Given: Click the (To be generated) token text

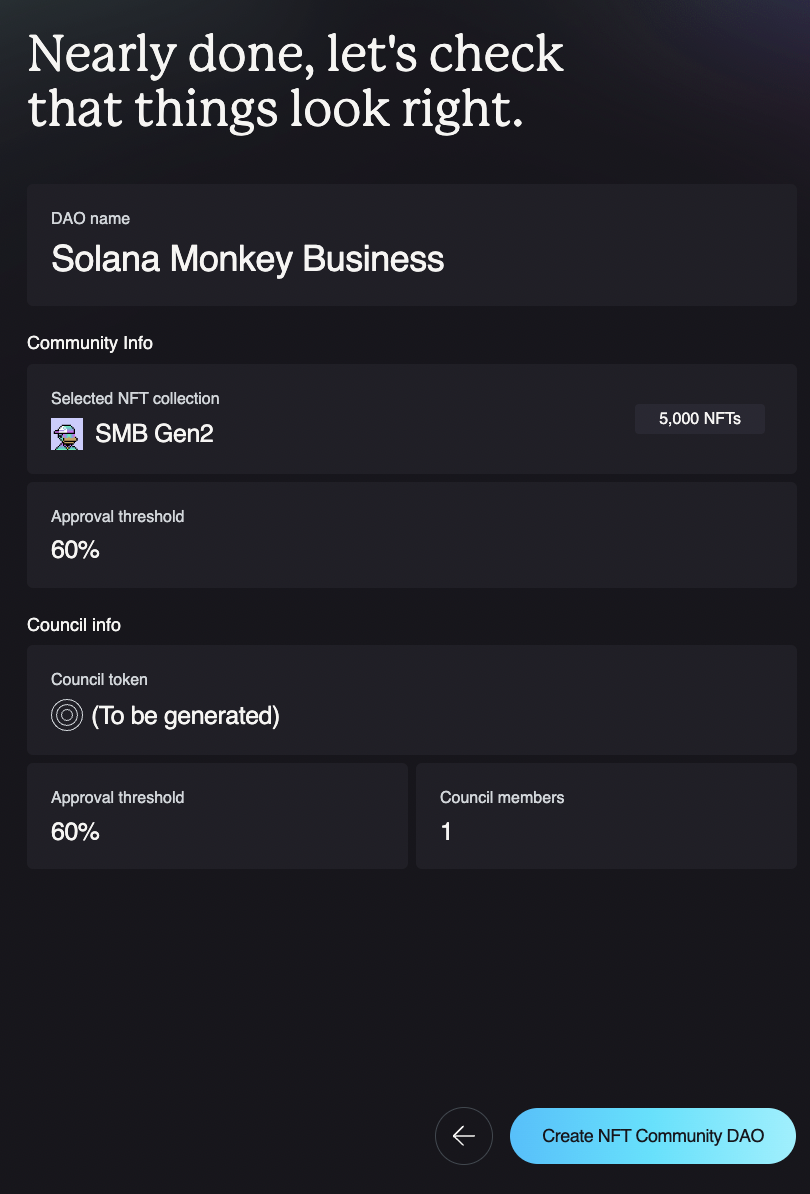Looking at the screenshot, I should click(185, 716).
